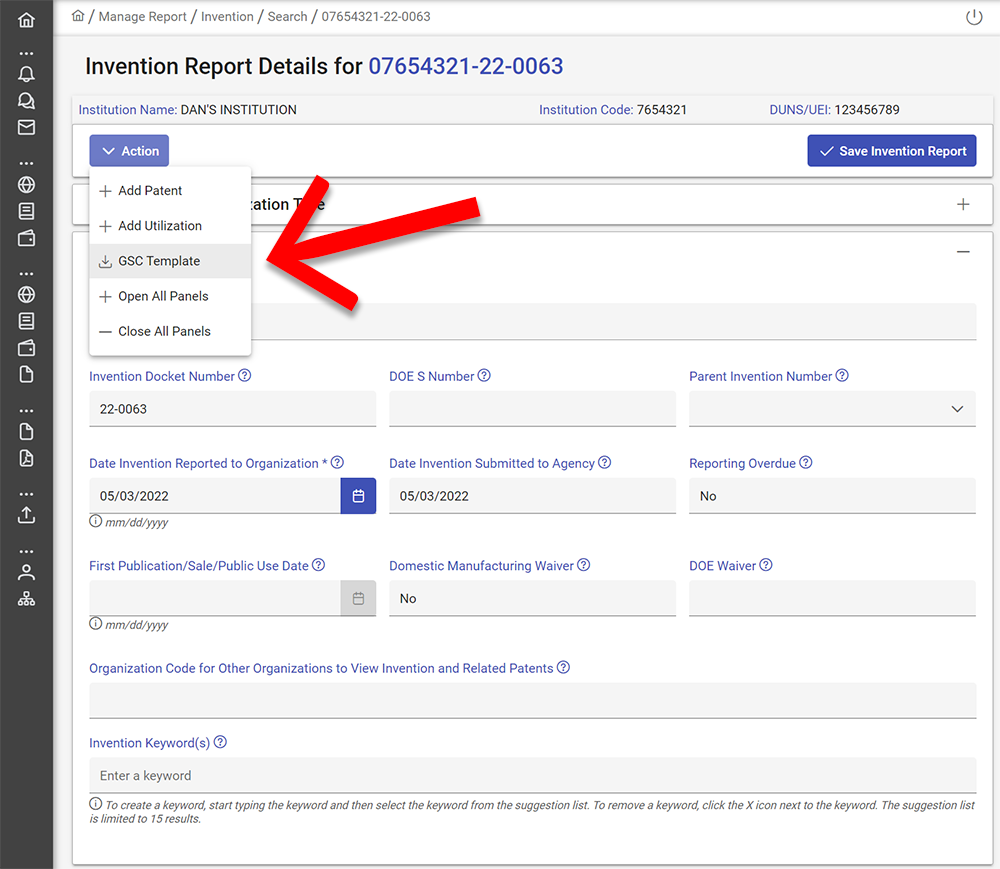
Task: Select GSC Template from Action menu
Action: click(159, 261)
